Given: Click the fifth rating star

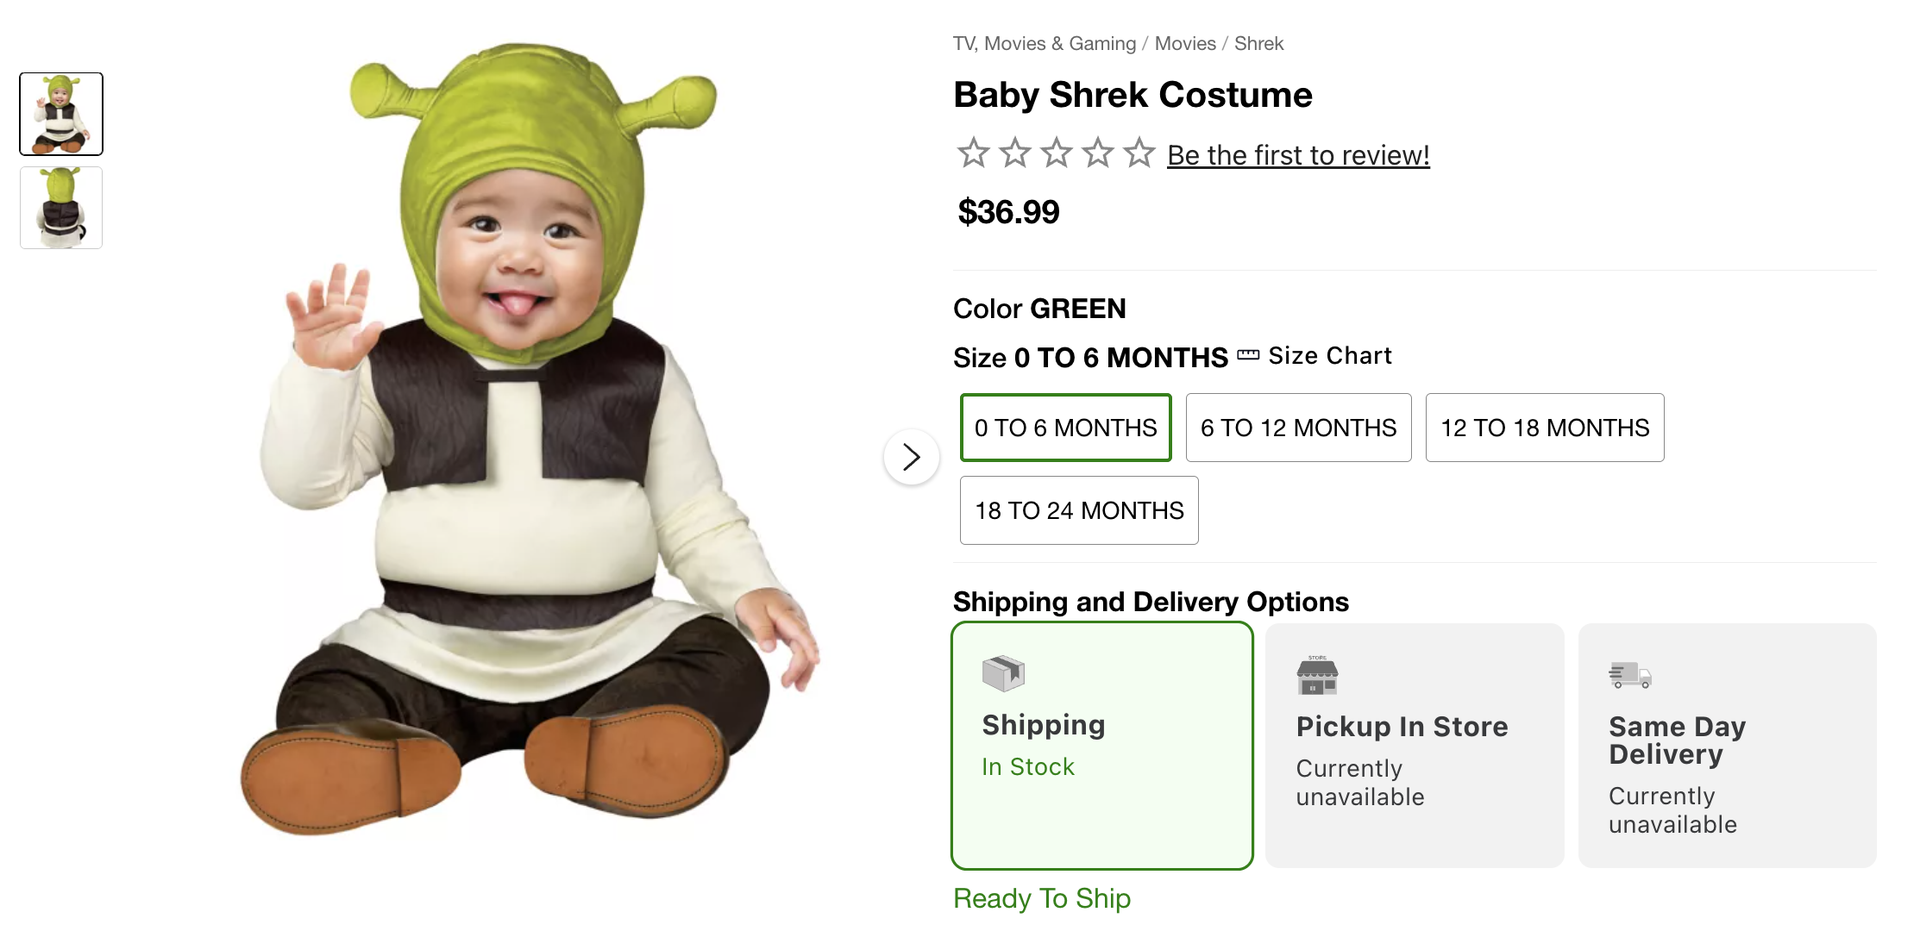Looking at the screenshot, I should 1139,153.
